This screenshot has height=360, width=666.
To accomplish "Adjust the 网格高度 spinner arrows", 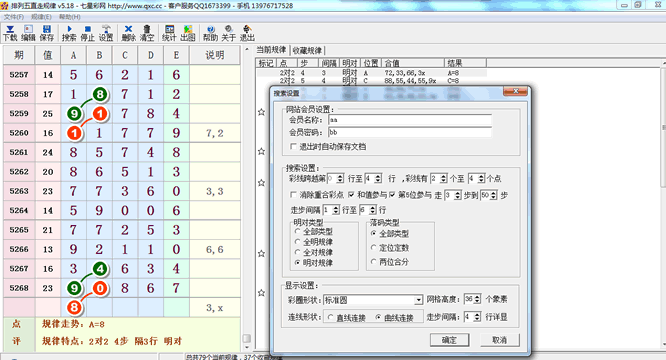I will 478,299.
